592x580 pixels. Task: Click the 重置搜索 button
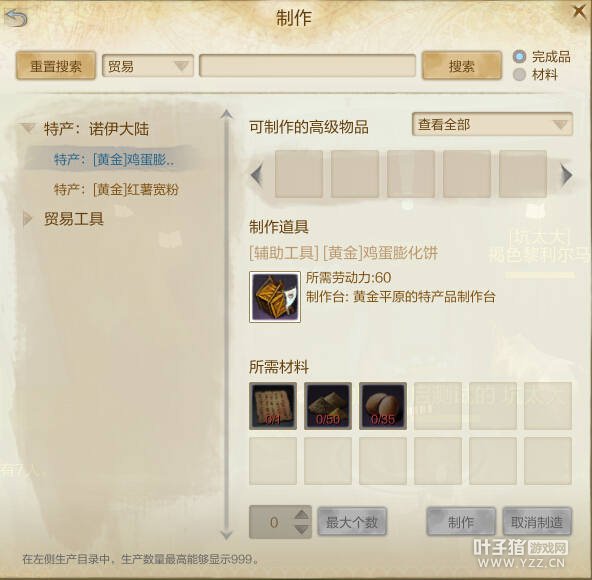coord(56,66)
